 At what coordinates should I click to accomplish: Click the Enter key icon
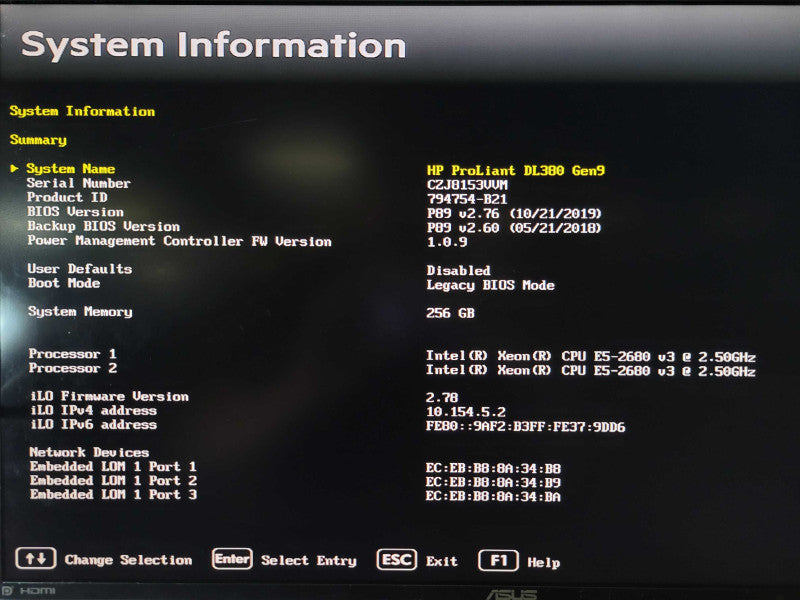(x=232, y=559)
